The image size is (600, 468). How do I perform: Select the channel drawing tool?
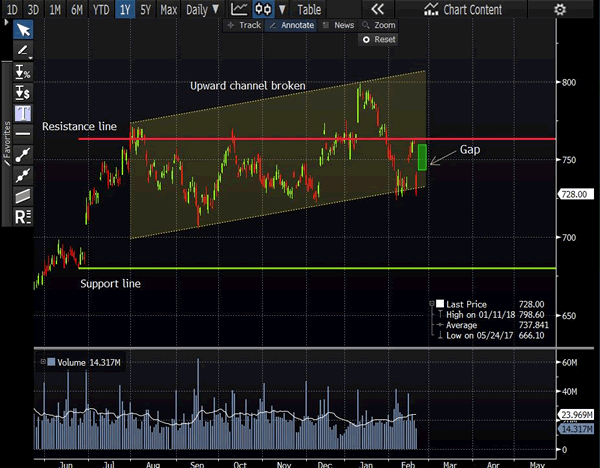(23, 196)
